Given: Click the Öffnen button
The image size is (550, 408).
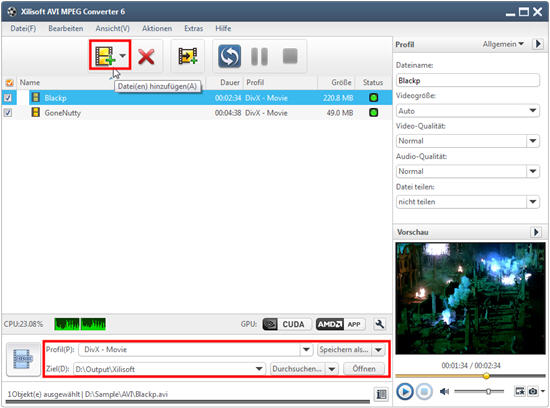Looking at the screenshot, I should click(x=364, y=369).
